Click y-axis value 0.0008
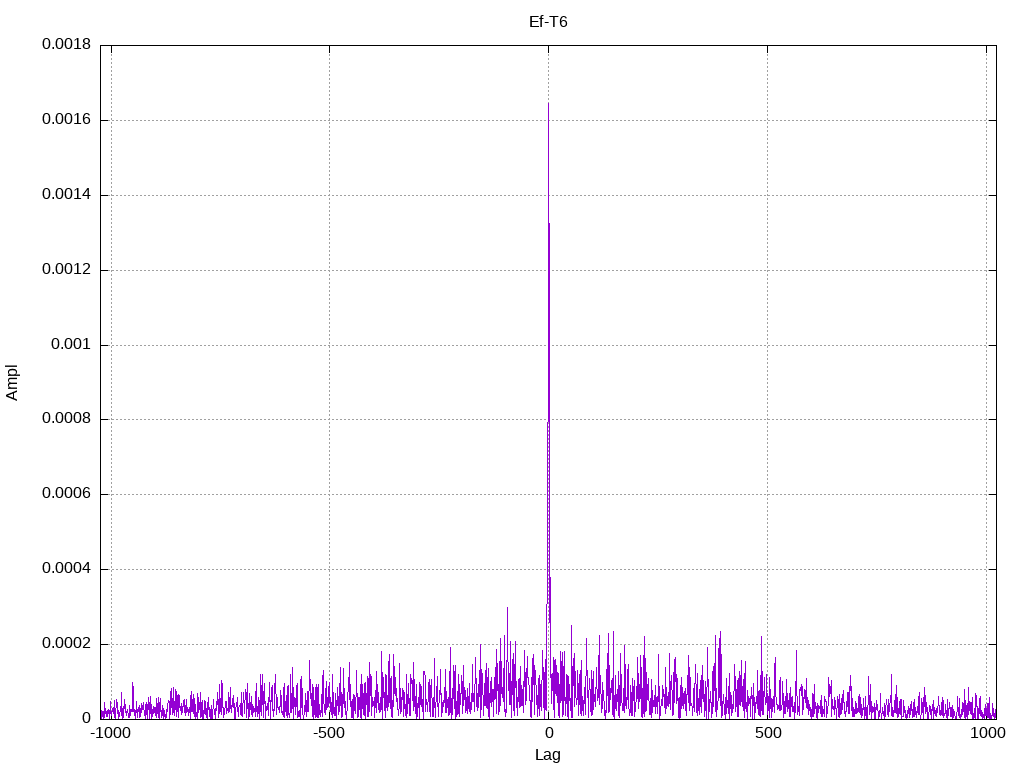The width and height of the screenshot is (1024, 768). pos(67,419)
